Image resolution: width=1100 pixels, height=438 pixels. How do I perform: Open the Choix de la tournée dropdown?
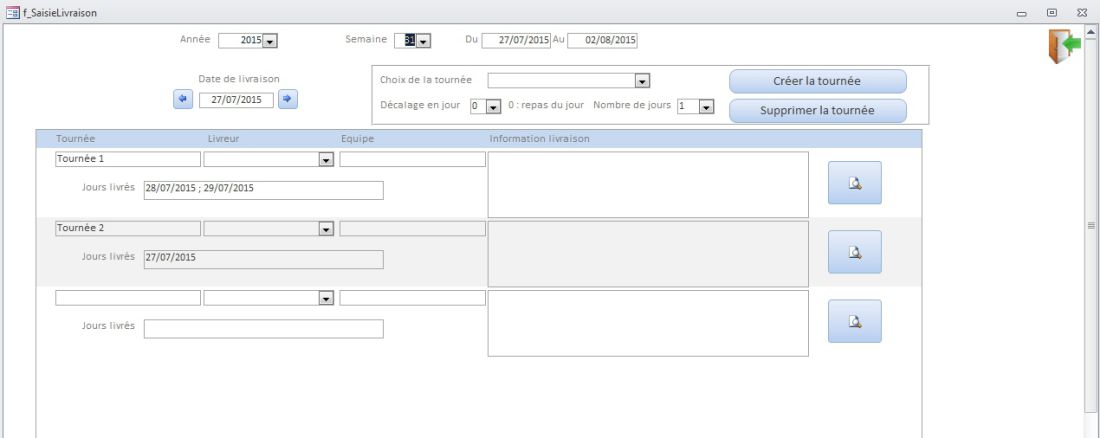click(643, 80)
